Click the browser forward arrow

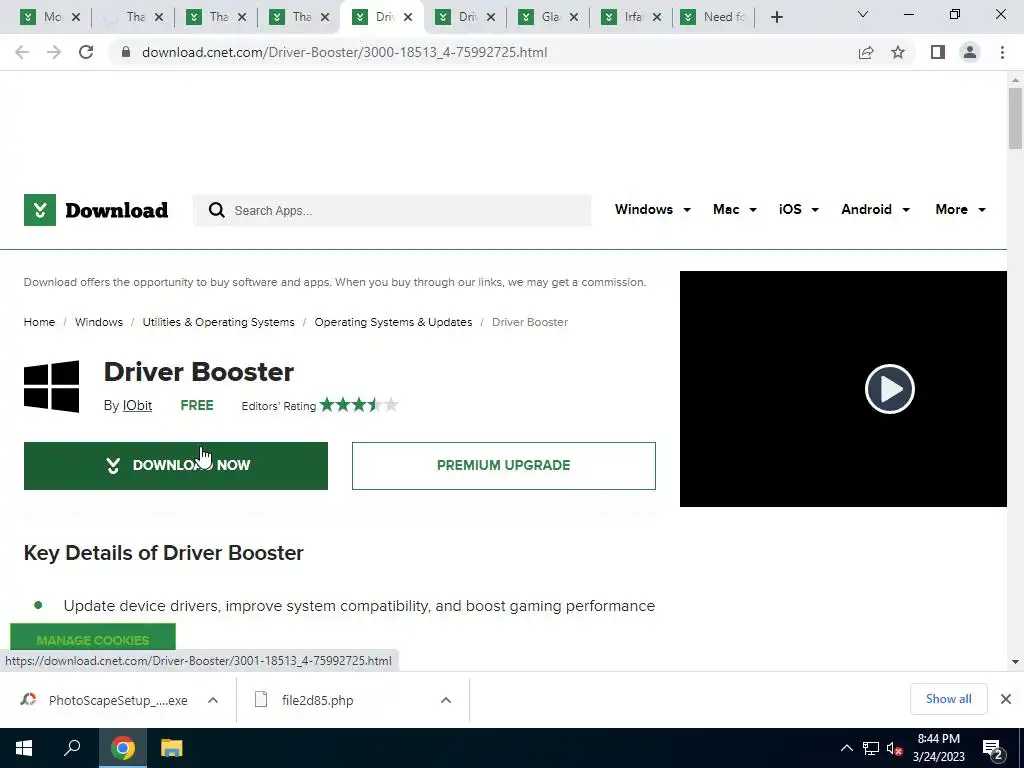click(x=54, y=52)
